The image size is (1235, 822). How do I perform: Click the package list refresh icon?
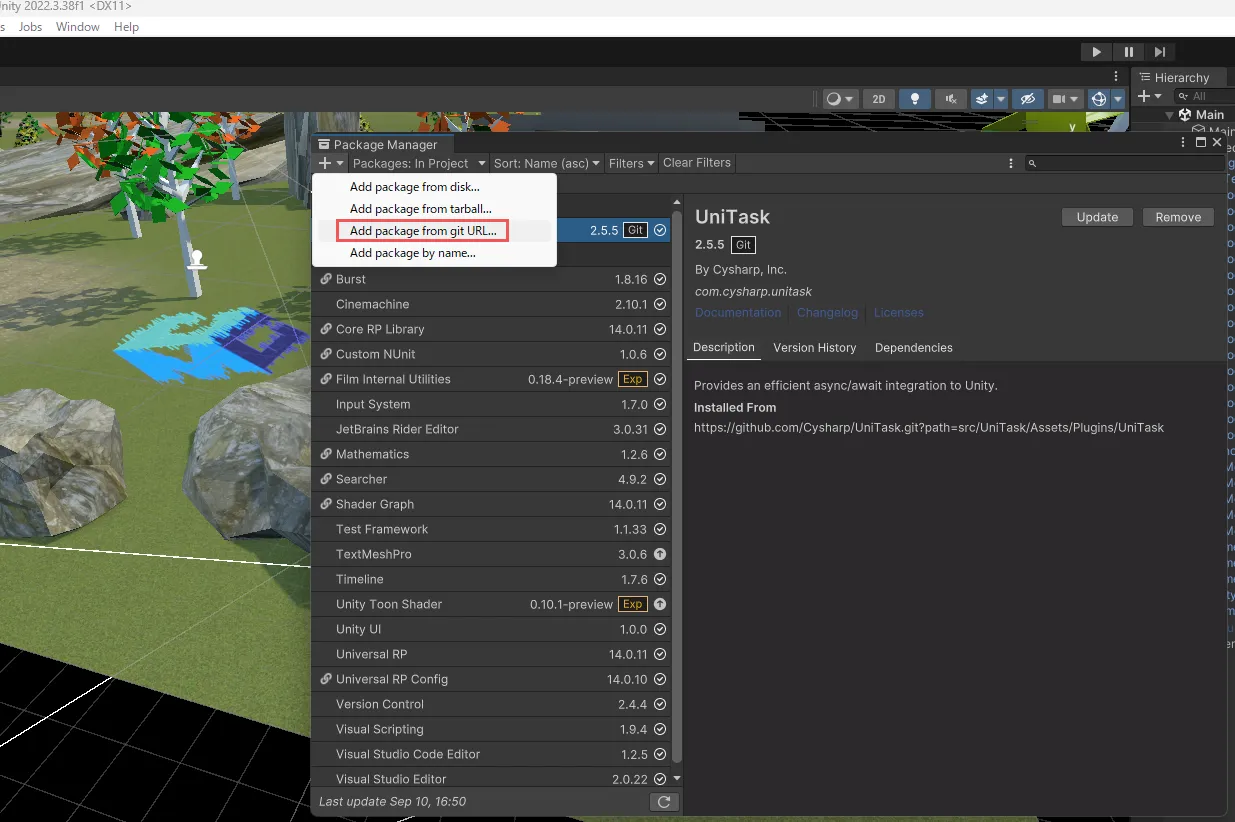[x=663, y=802]
